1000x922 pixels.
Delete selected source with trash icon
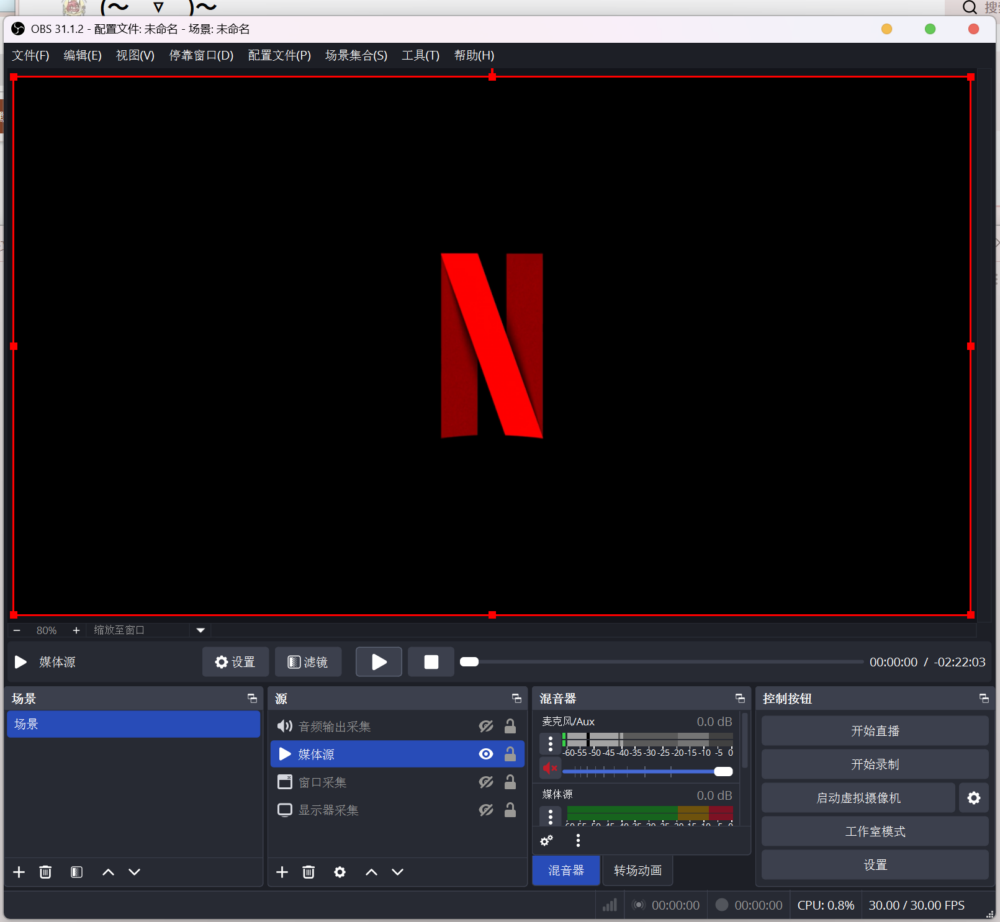point(309,872)
